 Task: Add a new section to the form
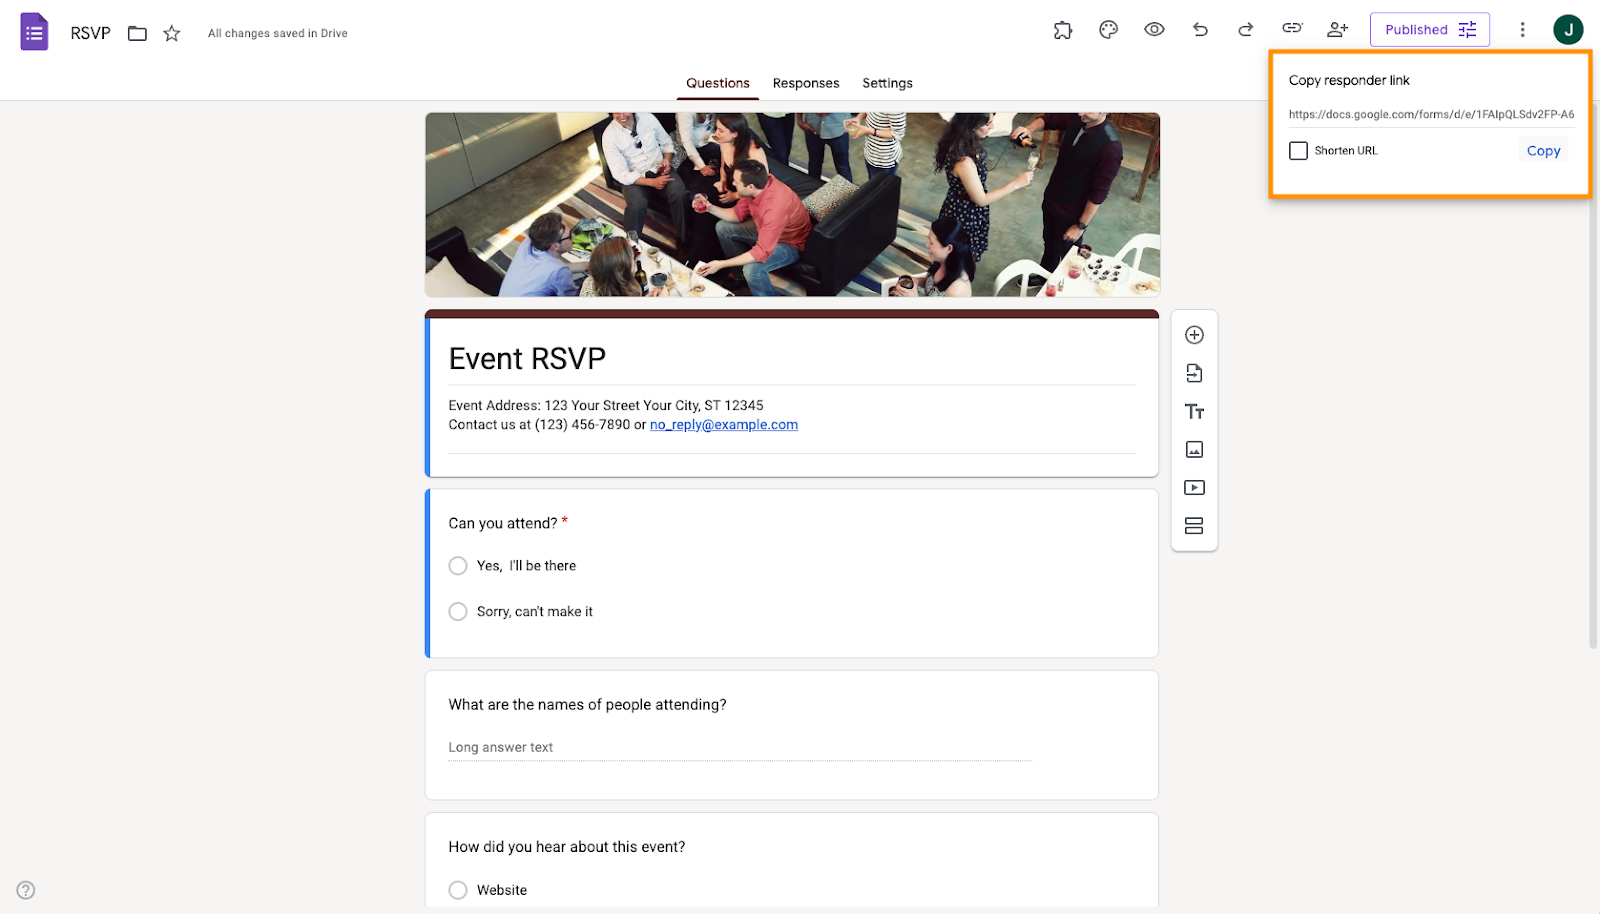click(x=1194, y=525)
